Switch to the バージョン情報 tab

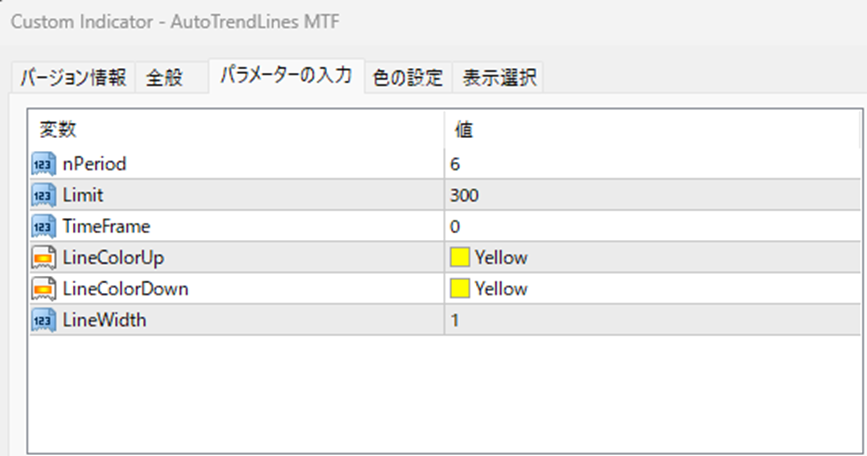click(74, 77)
